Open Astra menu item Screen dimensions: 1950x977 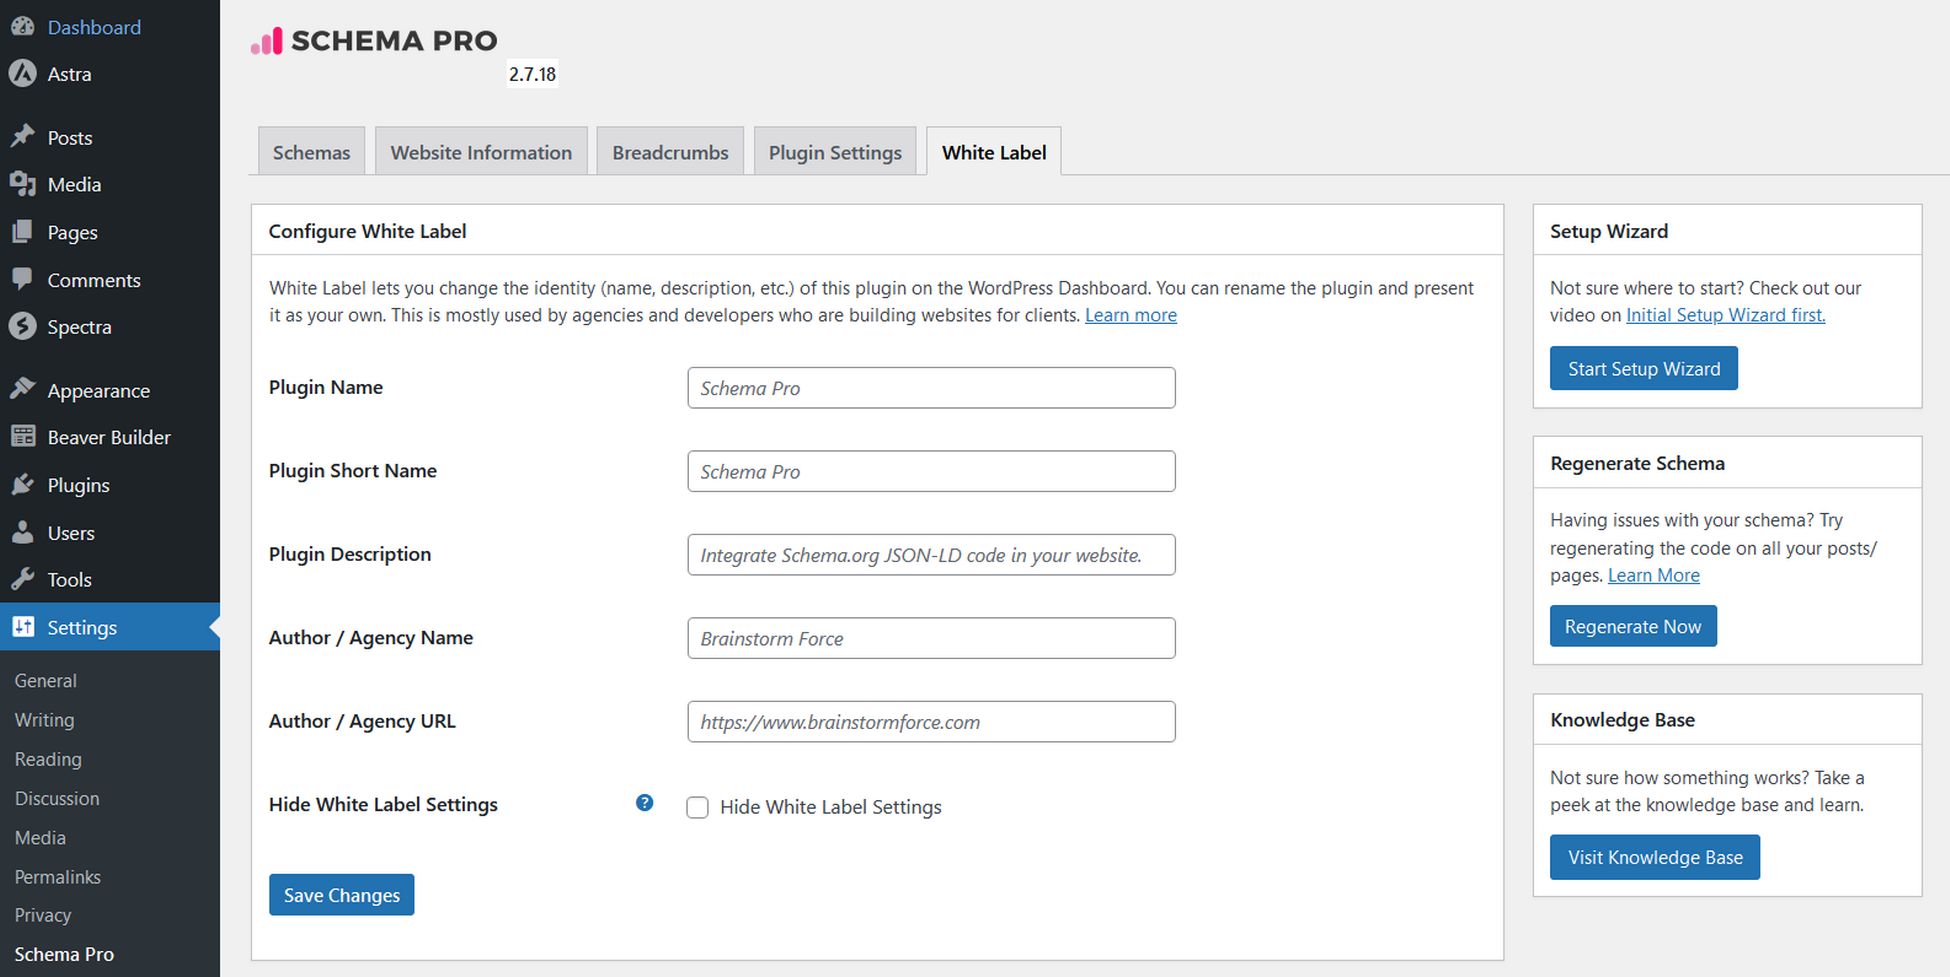[69, 74]
